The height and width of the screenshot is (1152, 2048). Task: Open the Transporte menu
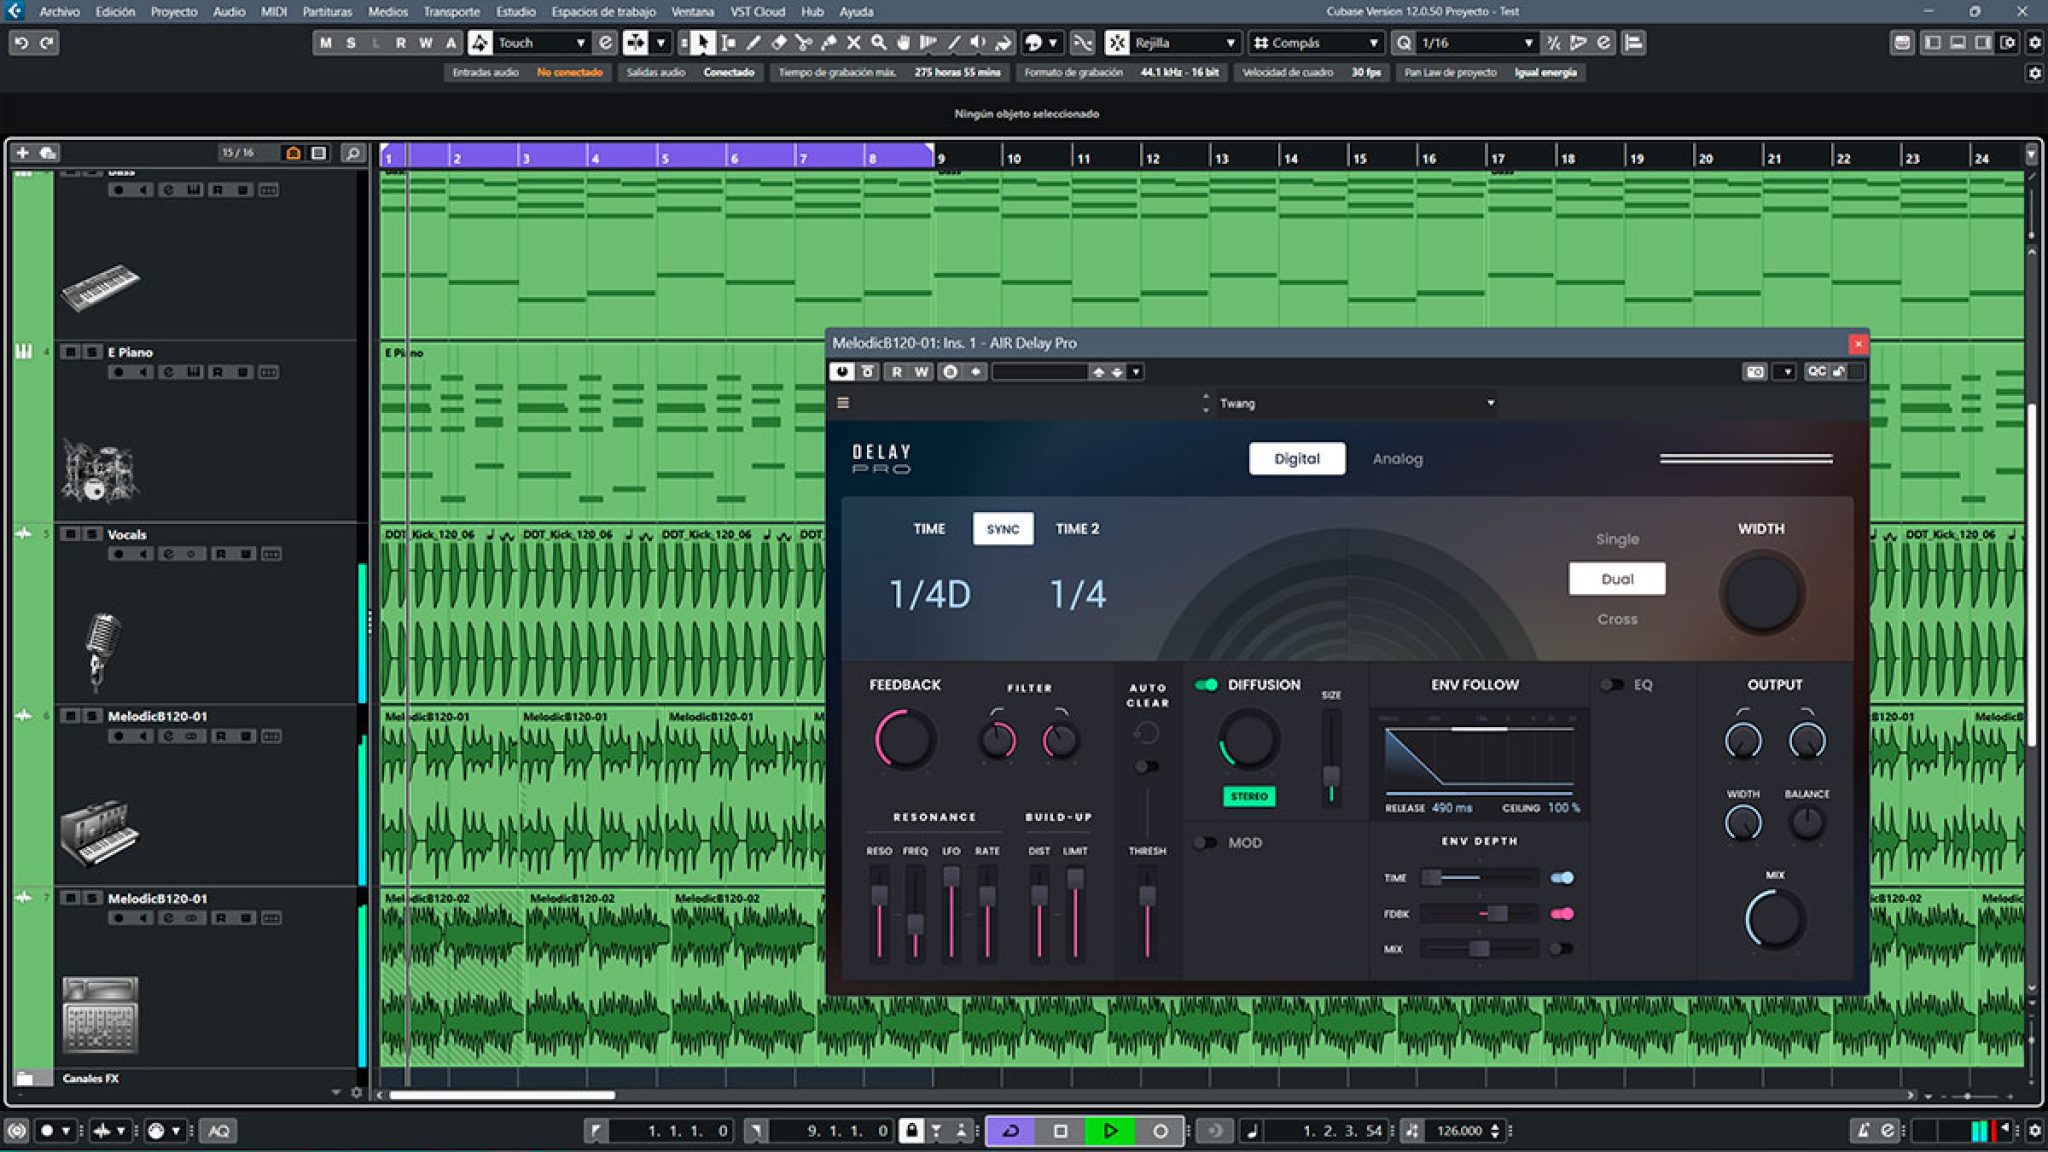pyautogui.click(x=451, y=12)
